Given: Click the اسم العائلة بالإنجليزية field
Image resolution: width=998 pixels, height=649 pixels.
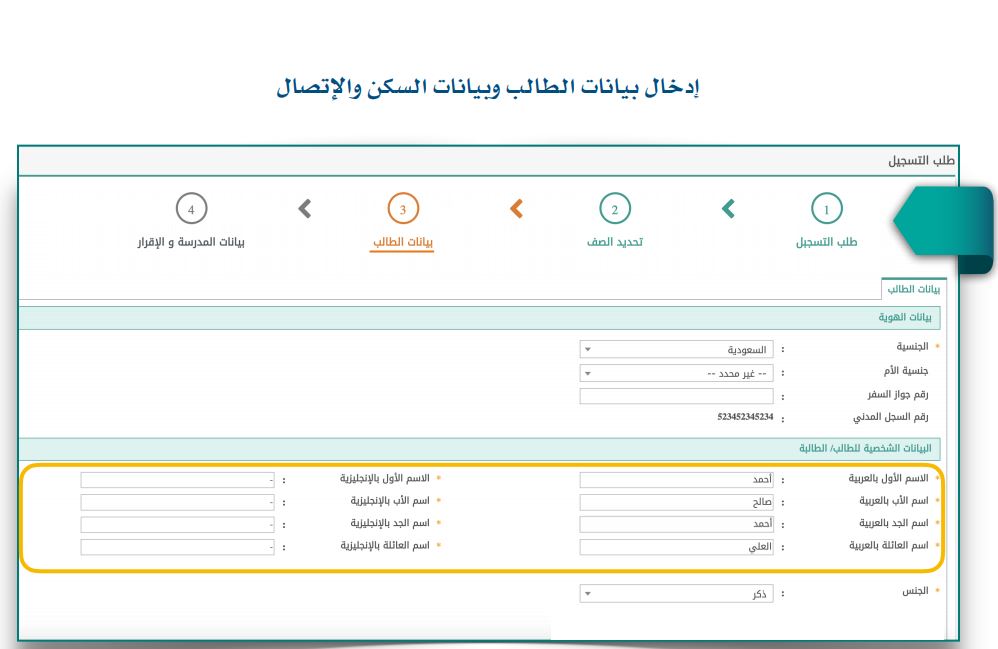Looking at the screenshot, I should pyautogui.click(x=178, y=547).
